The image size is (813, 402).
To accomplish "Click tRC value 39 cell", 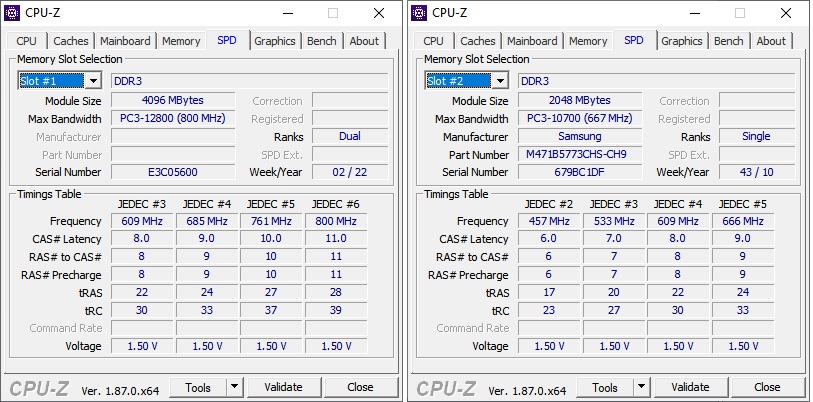I will 336,310.
